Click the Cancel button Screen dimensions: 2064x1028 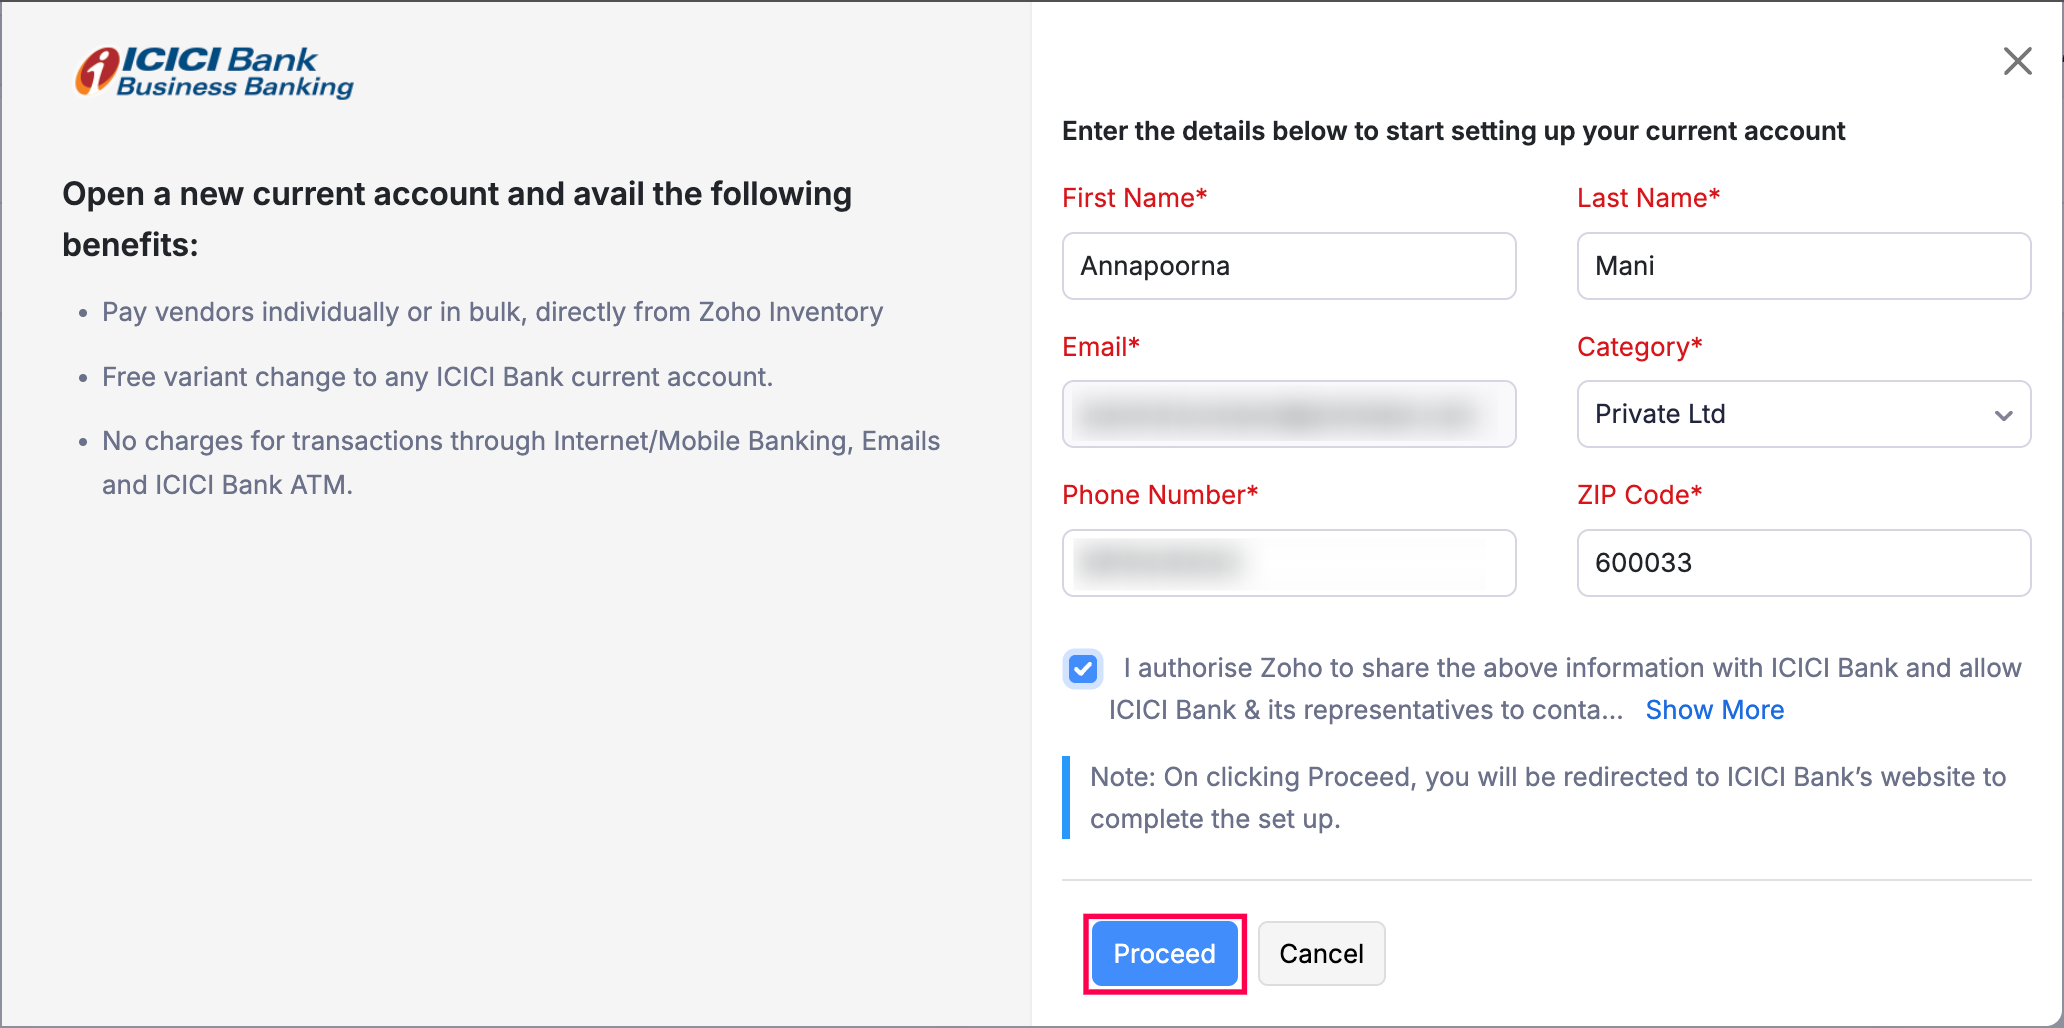coord(1321,954)
